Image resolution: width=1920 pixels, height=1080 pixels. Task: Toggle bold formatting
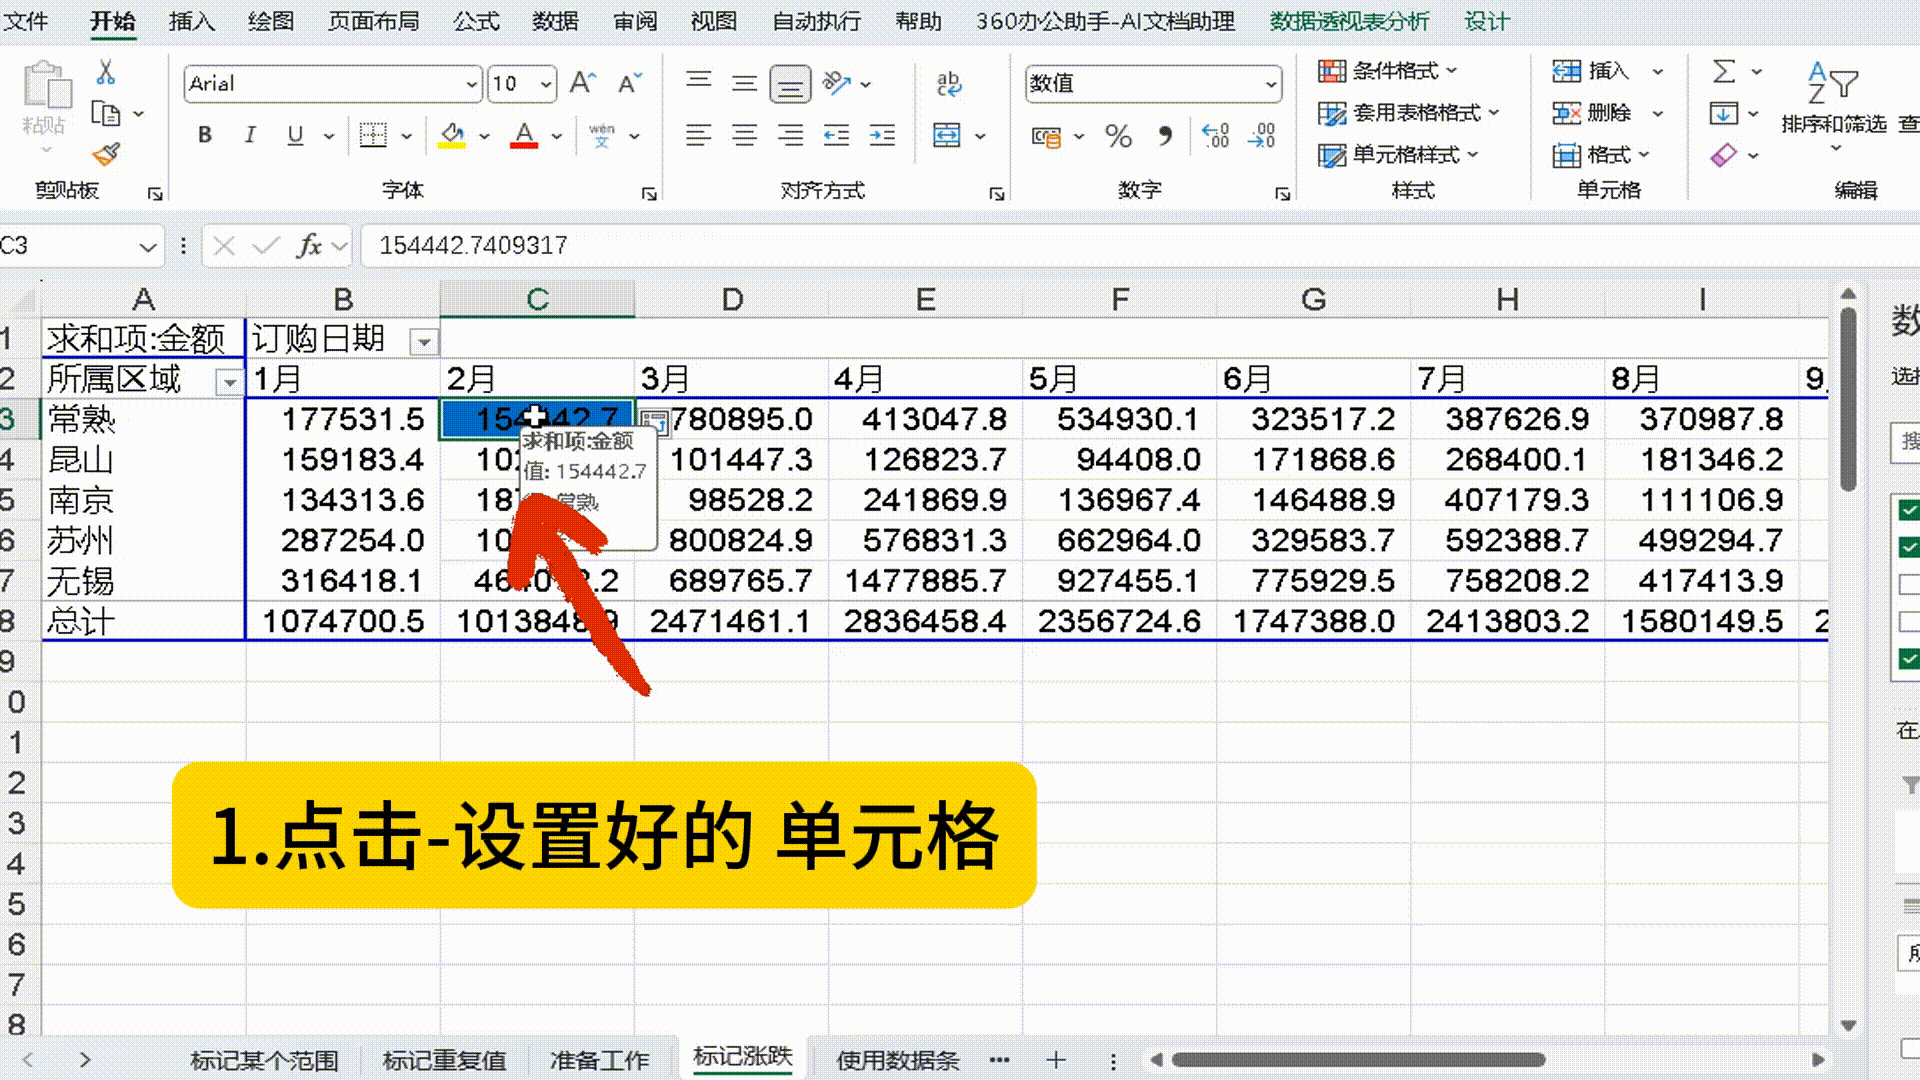(205, 135)
